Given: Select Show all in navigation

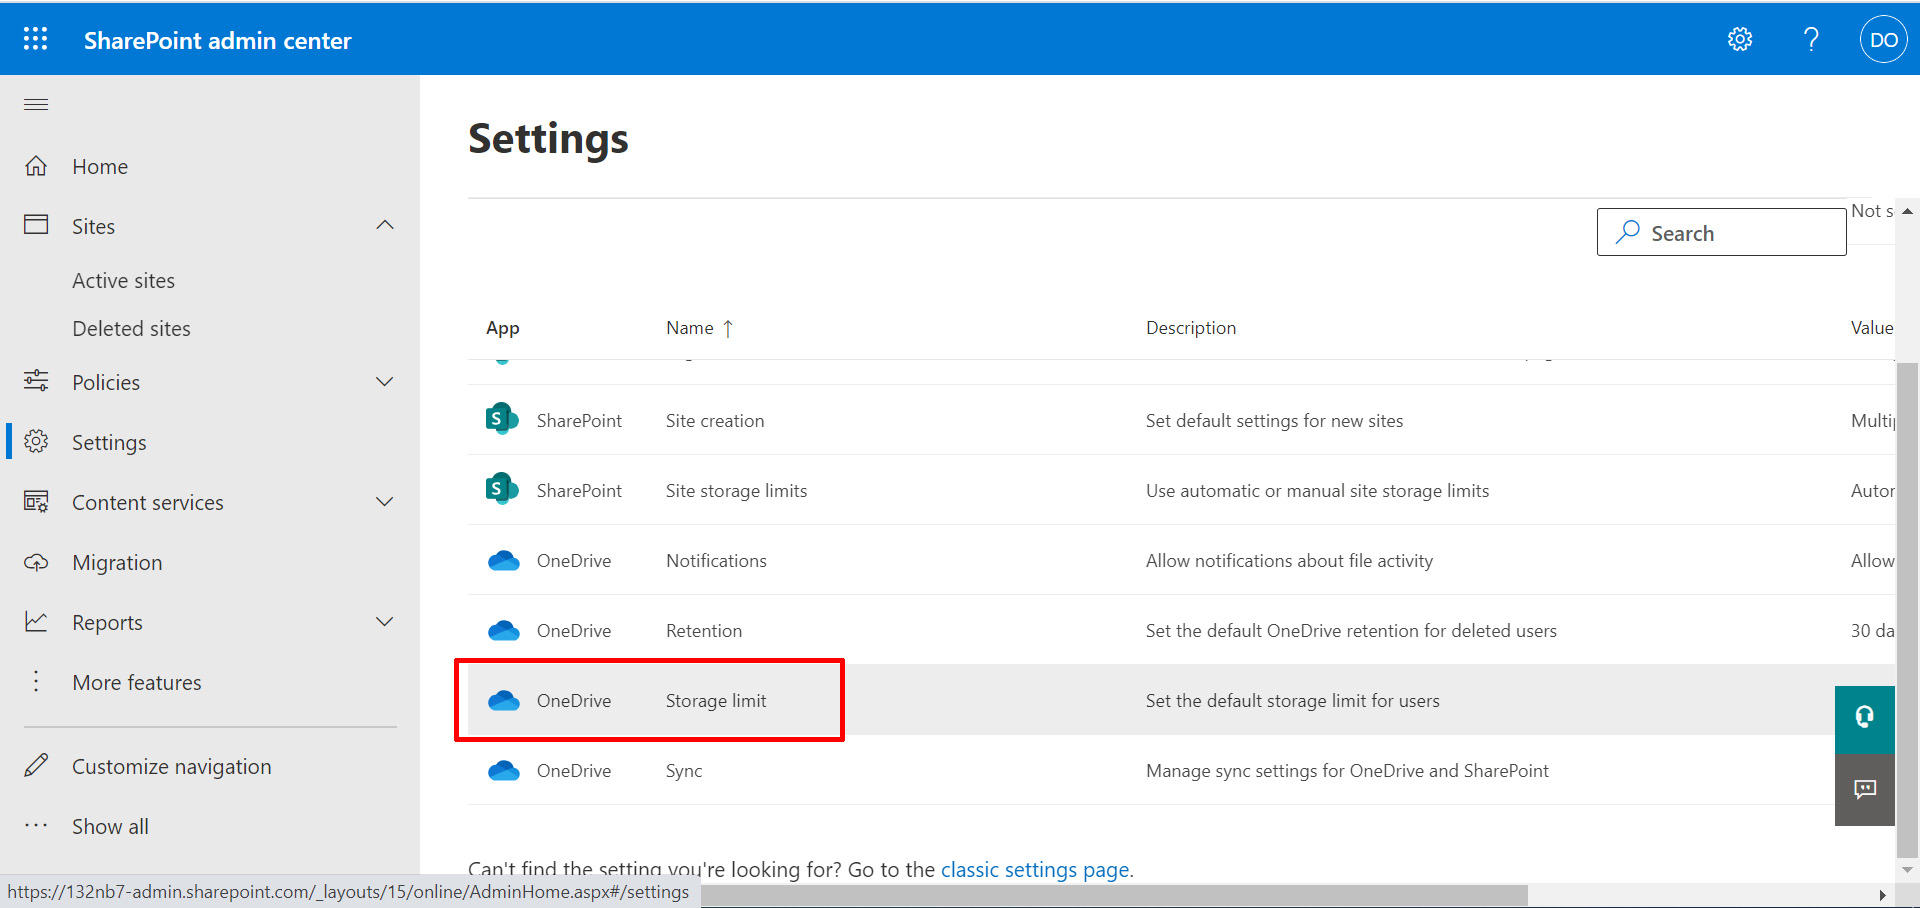Looking at the screenshot, I should click(110, 827).
